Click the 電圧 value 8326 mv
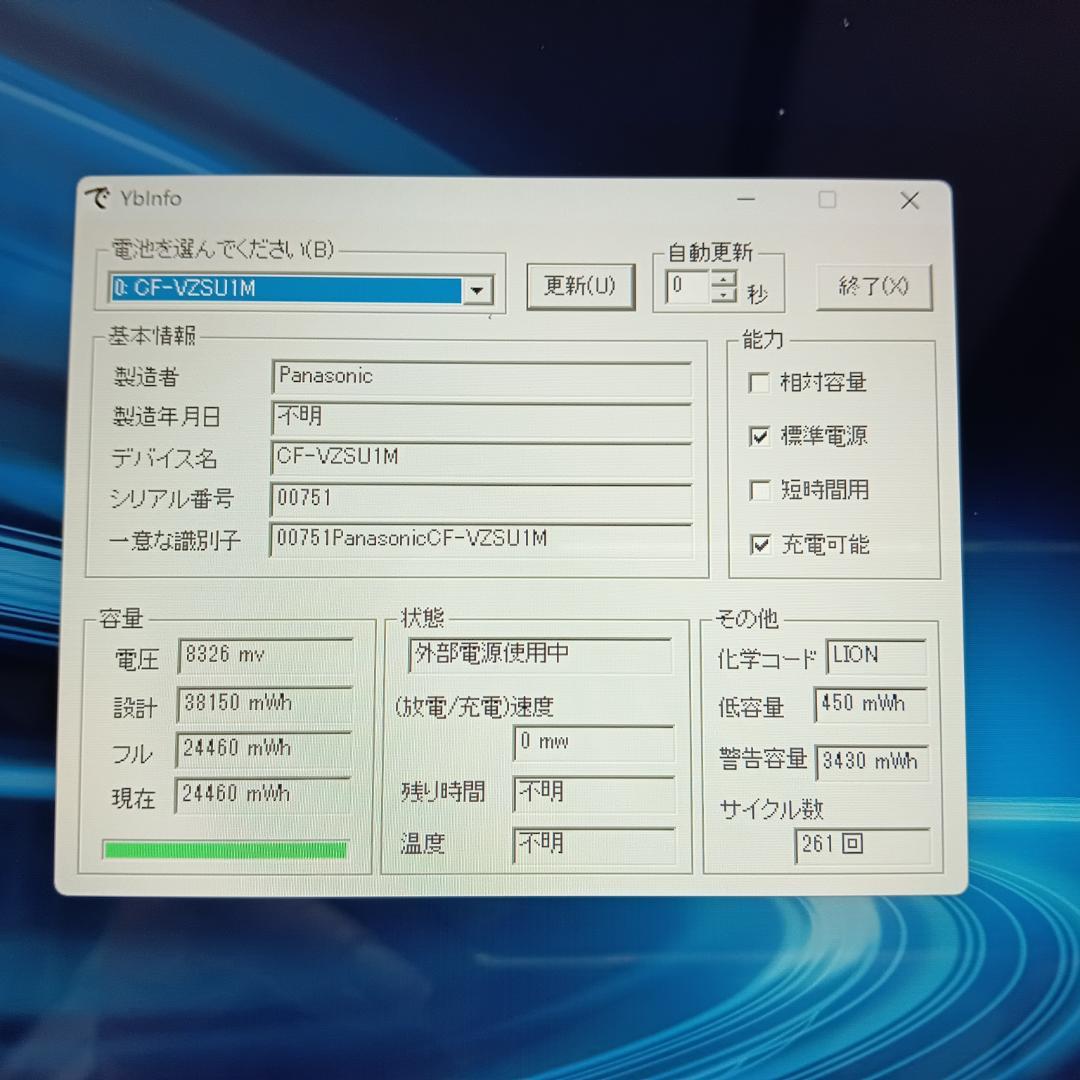This screenshot has width=1080, height=1080. pyautogui.click(x=266, y=656)
